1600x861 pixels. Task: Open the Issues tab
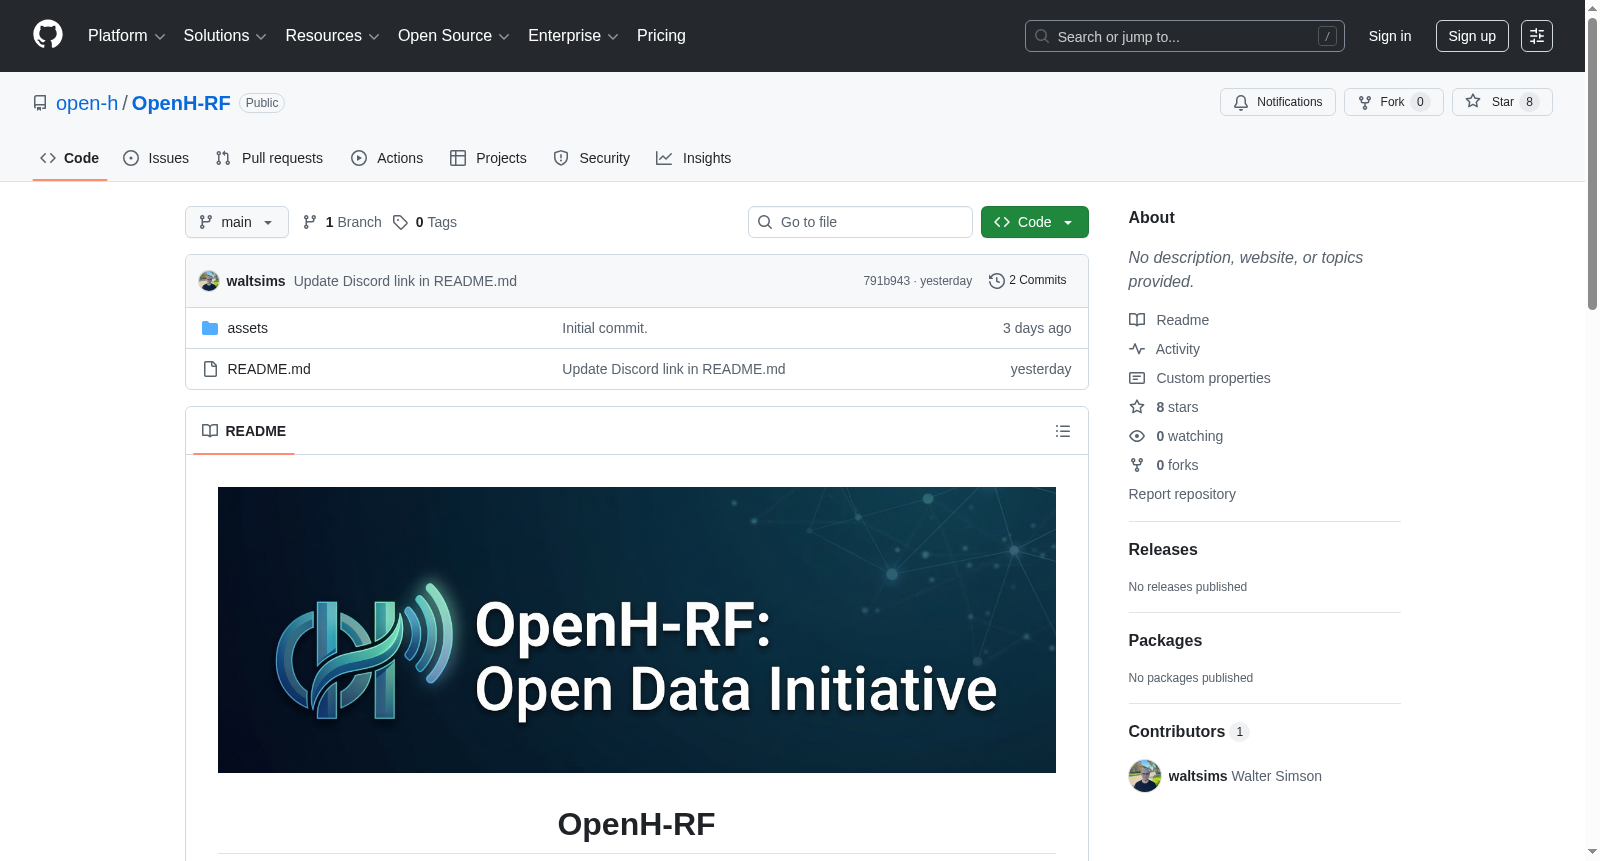tap(156, 158)
